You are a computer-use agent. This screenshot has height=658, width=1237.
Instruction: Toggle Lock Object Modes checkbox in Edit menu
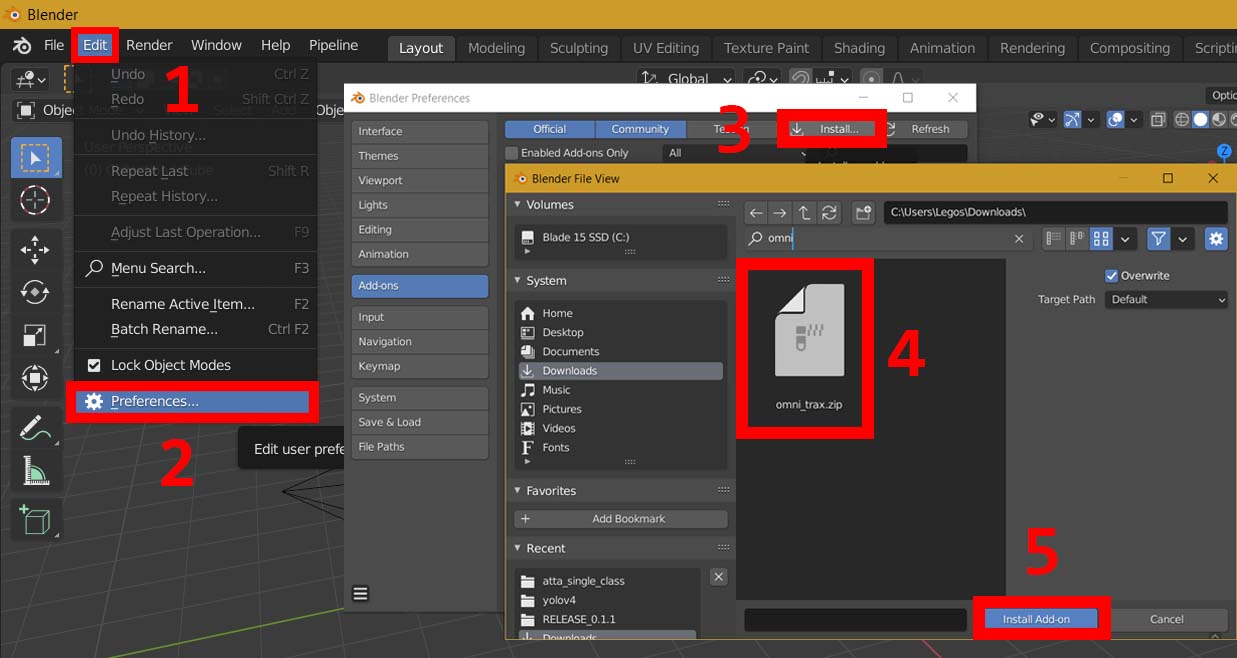(x=94, y=365)
